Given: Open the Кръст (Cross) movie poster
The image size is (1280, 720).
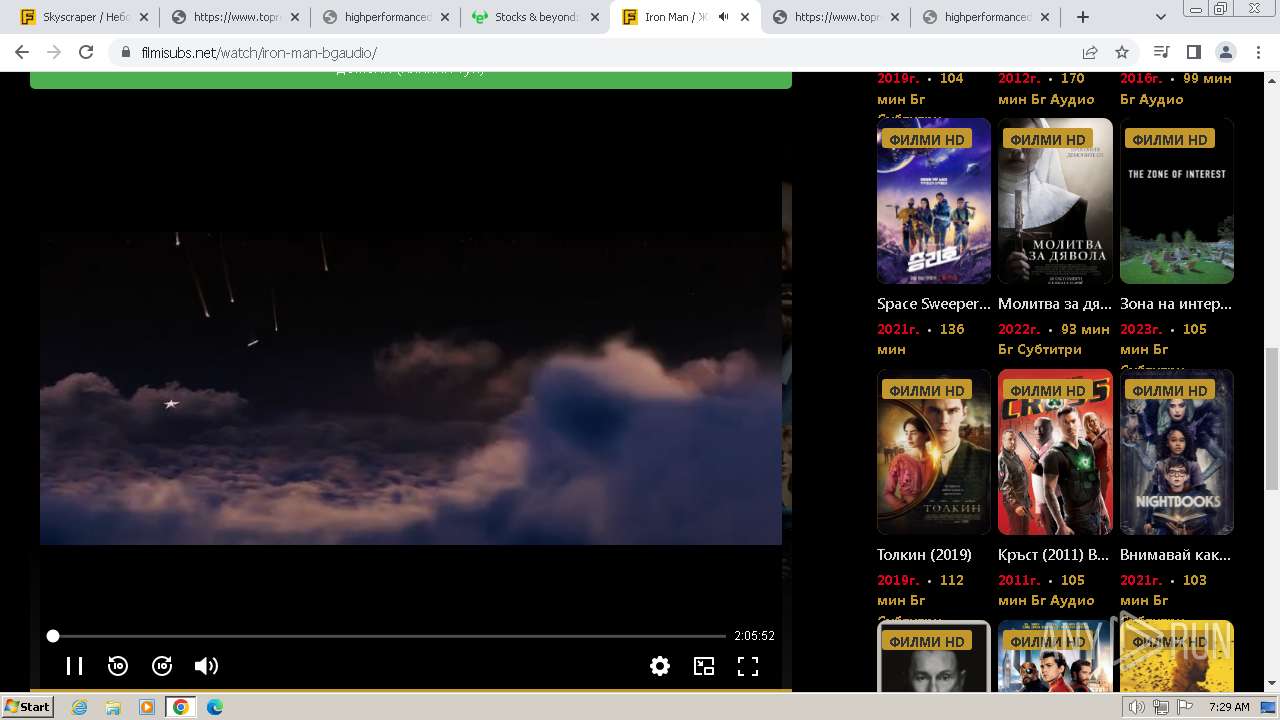Looking at the screenshot, I should tap(1055, 452).
